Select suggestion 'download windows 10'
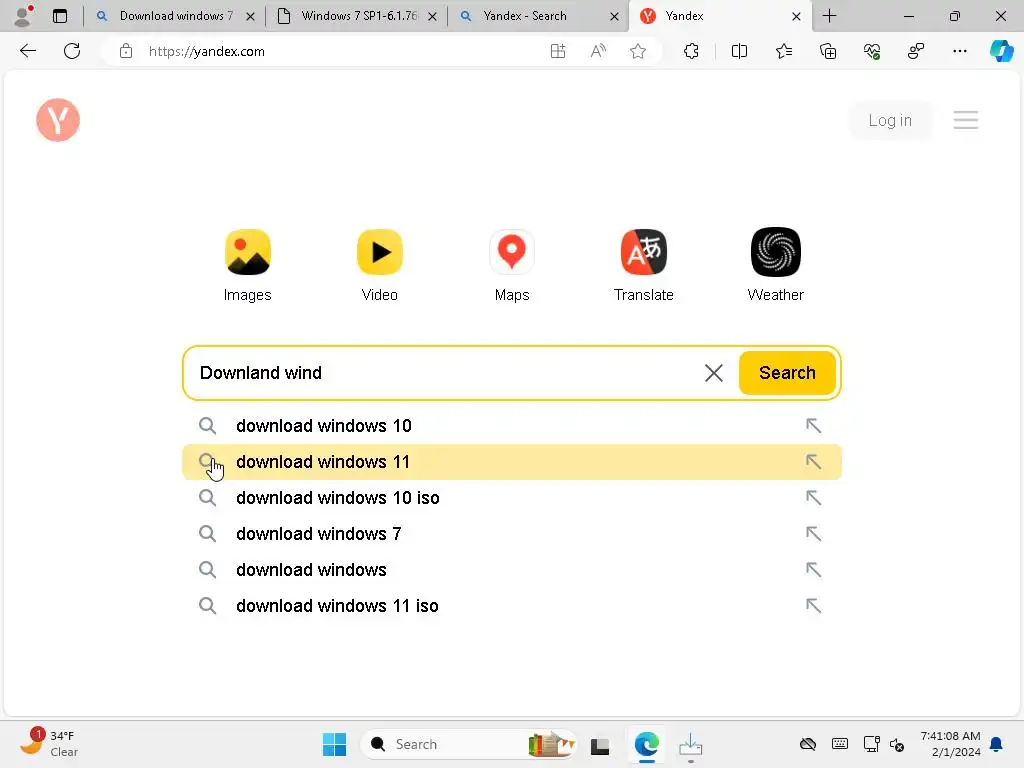Image resolution: width=1024 pixels, height=768 pixels. pyautogui.click(x=511, y=426)
